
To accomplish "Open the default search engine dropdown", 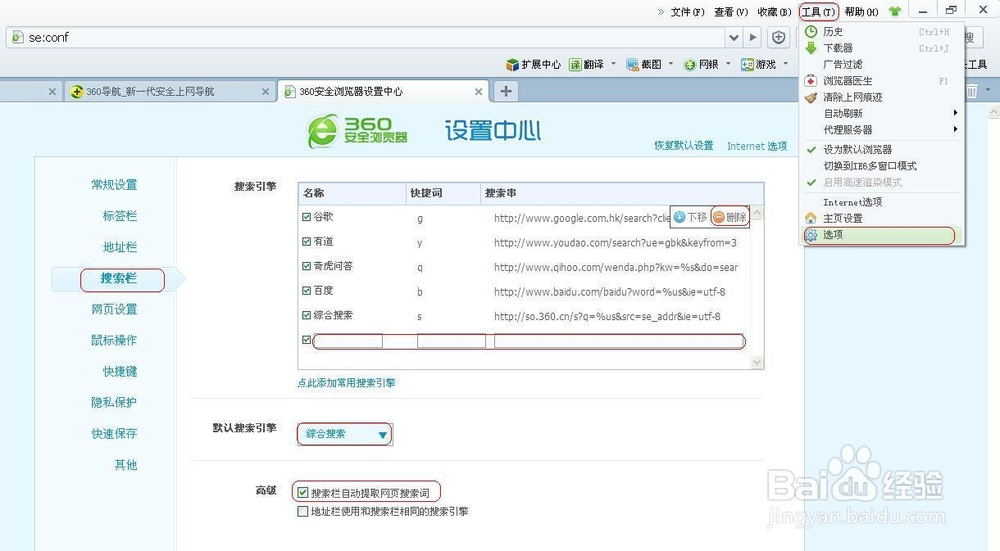I will 344,434.
